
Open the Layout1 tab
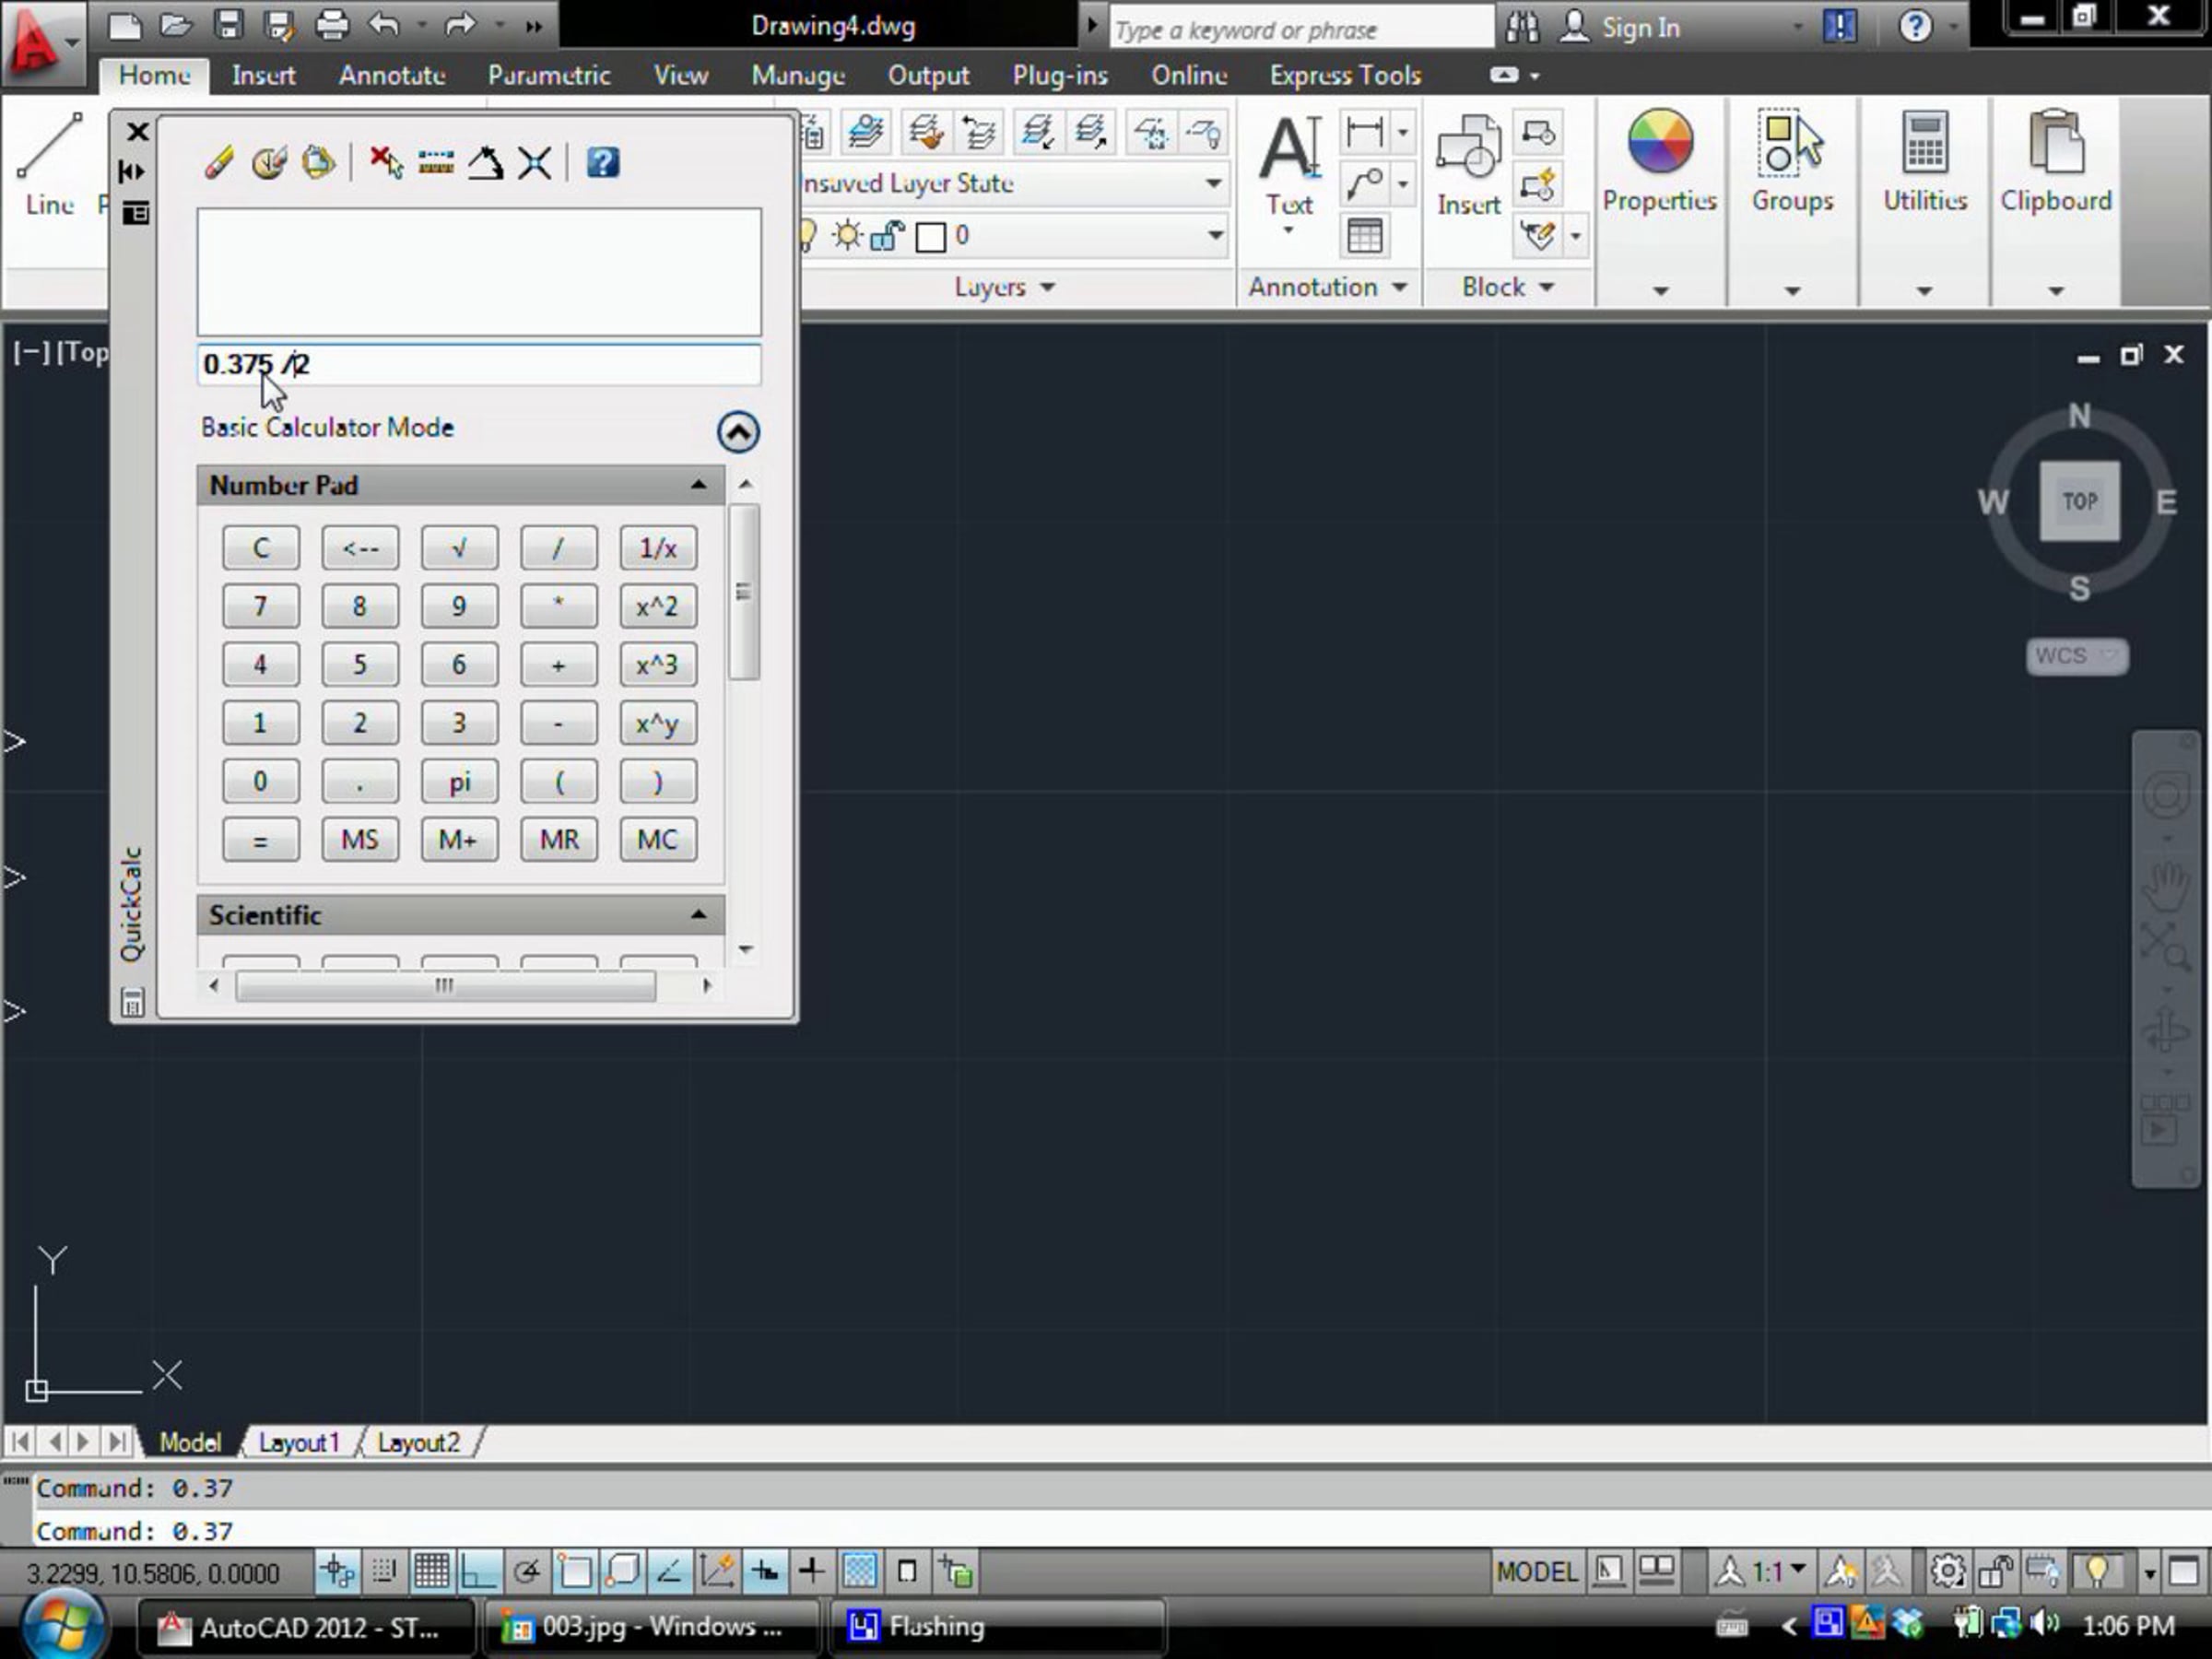coord(298,1442)
